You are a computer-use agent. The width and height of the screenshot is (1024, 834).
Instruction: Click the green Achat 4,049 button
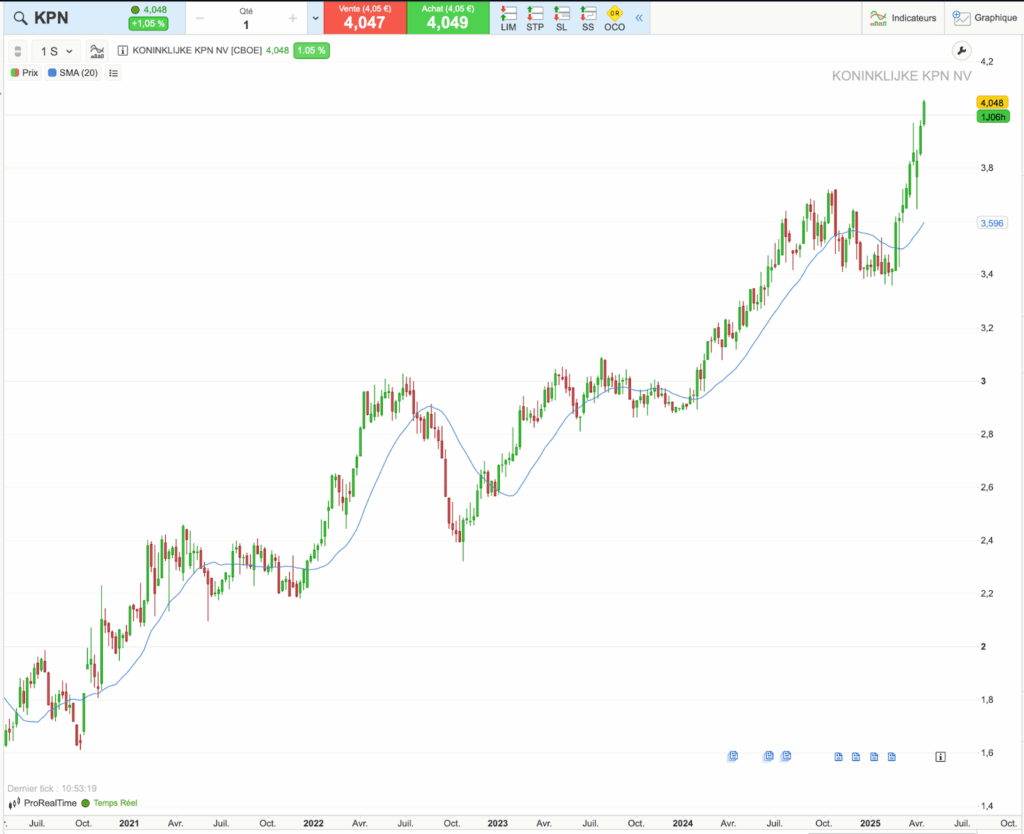(448, 18)
